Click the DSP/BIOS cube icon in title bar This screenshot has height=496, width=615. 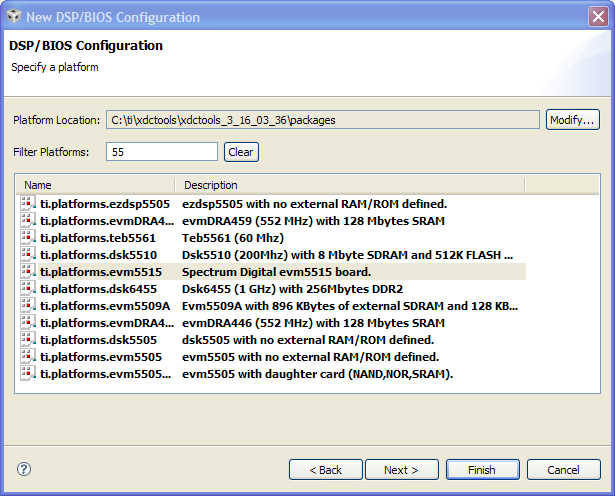pos(14,16)
